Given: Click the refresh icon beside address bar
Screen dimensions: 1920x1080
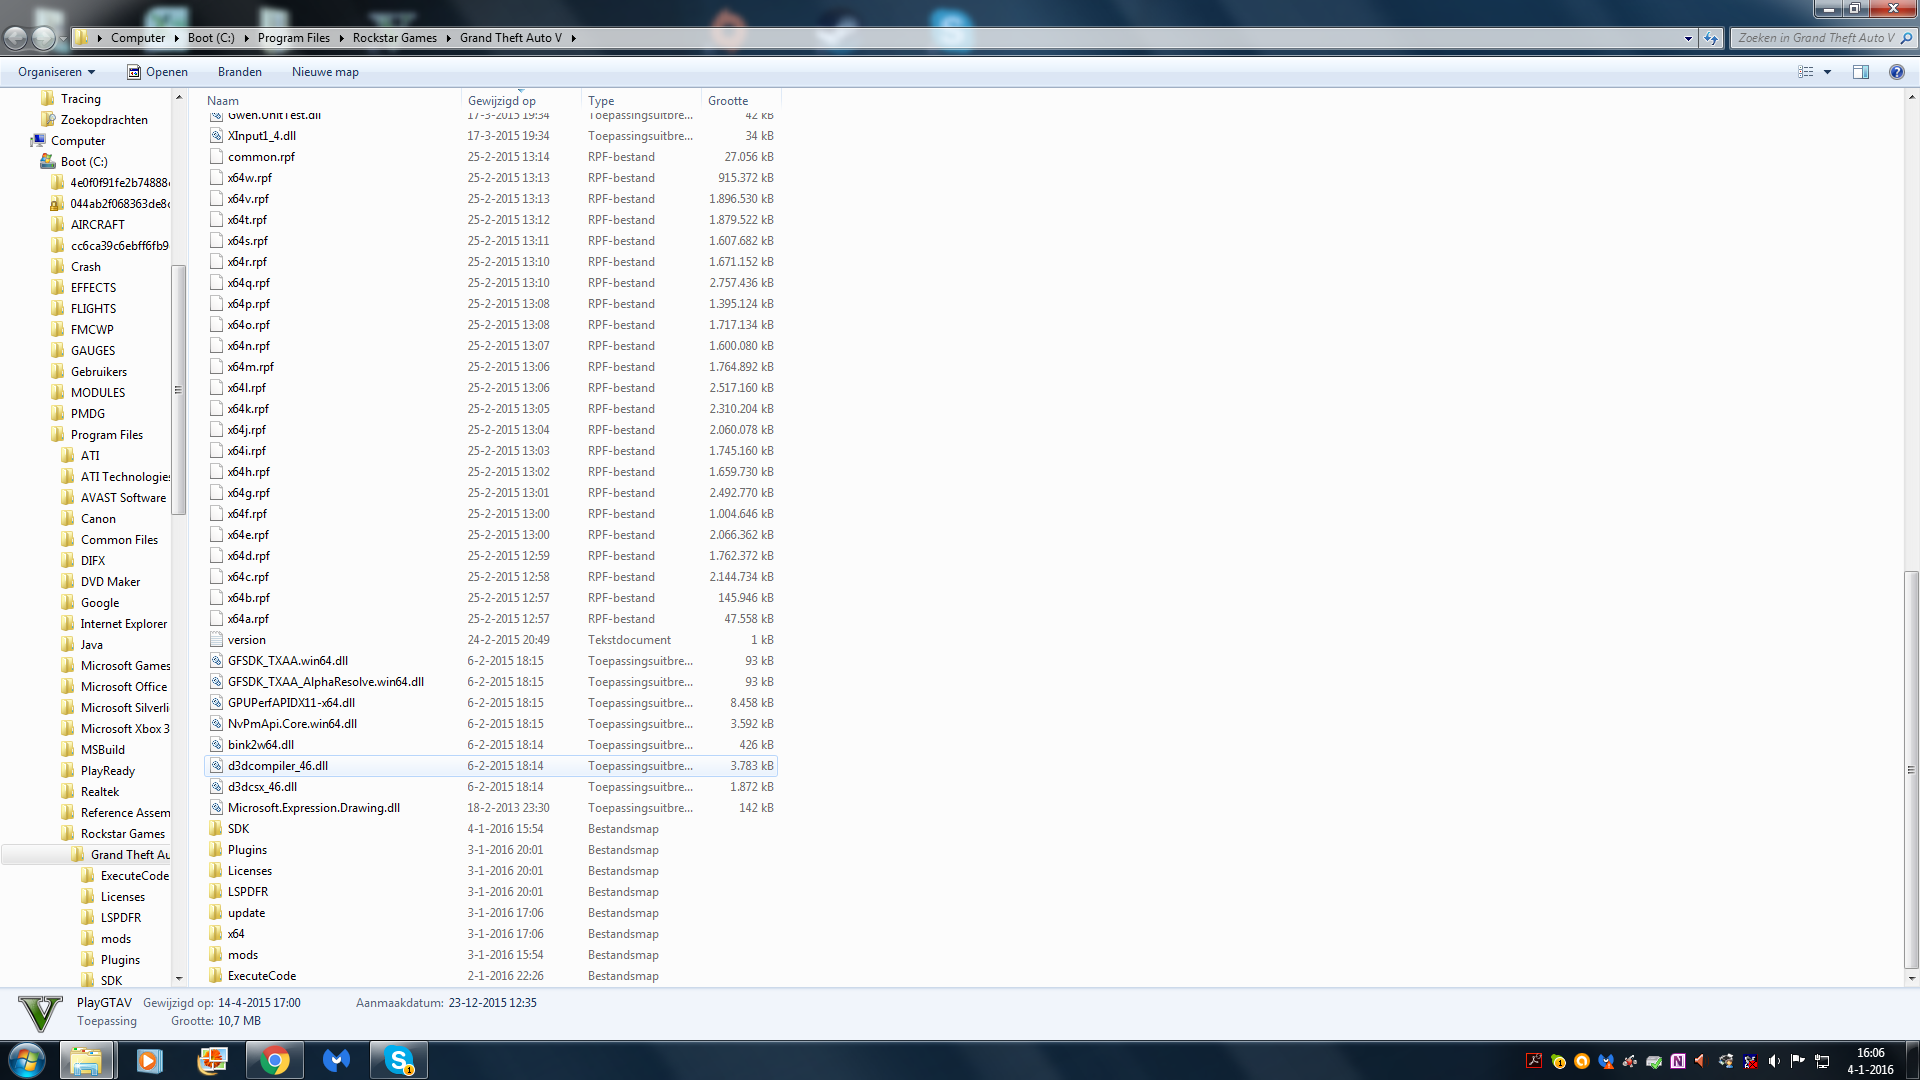Looking at the screenshot, I should tap(1711, 38).
